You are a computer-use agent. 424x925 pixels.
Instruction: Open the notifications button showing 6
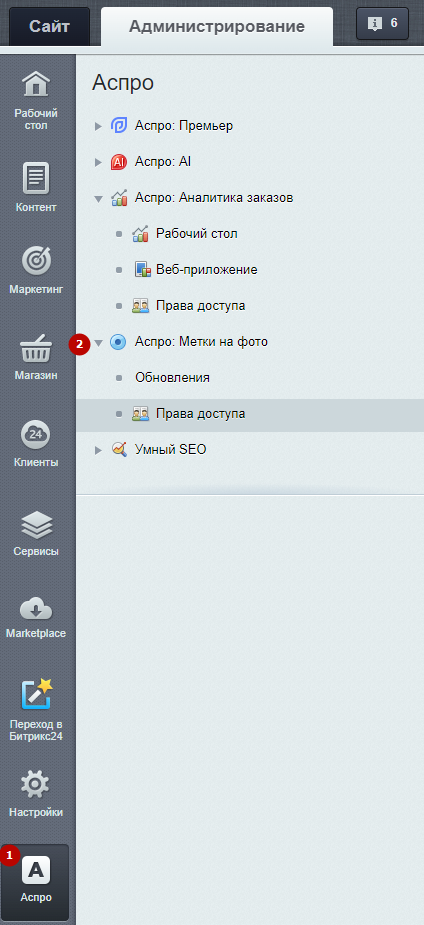pyautogui.click(x=382, y=24)
